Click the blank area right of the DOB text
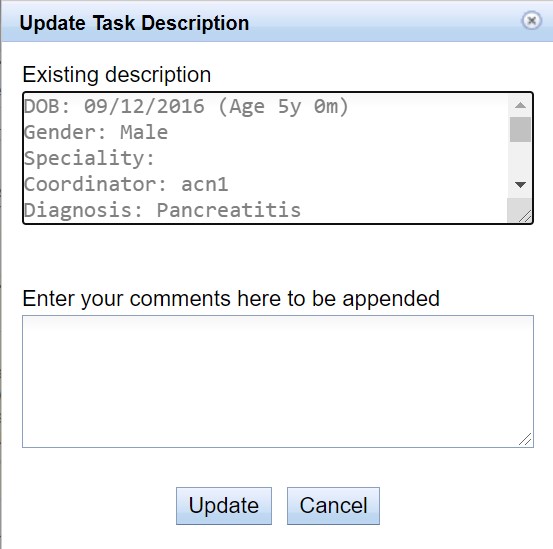553x549 pixels. pos(429,106)
